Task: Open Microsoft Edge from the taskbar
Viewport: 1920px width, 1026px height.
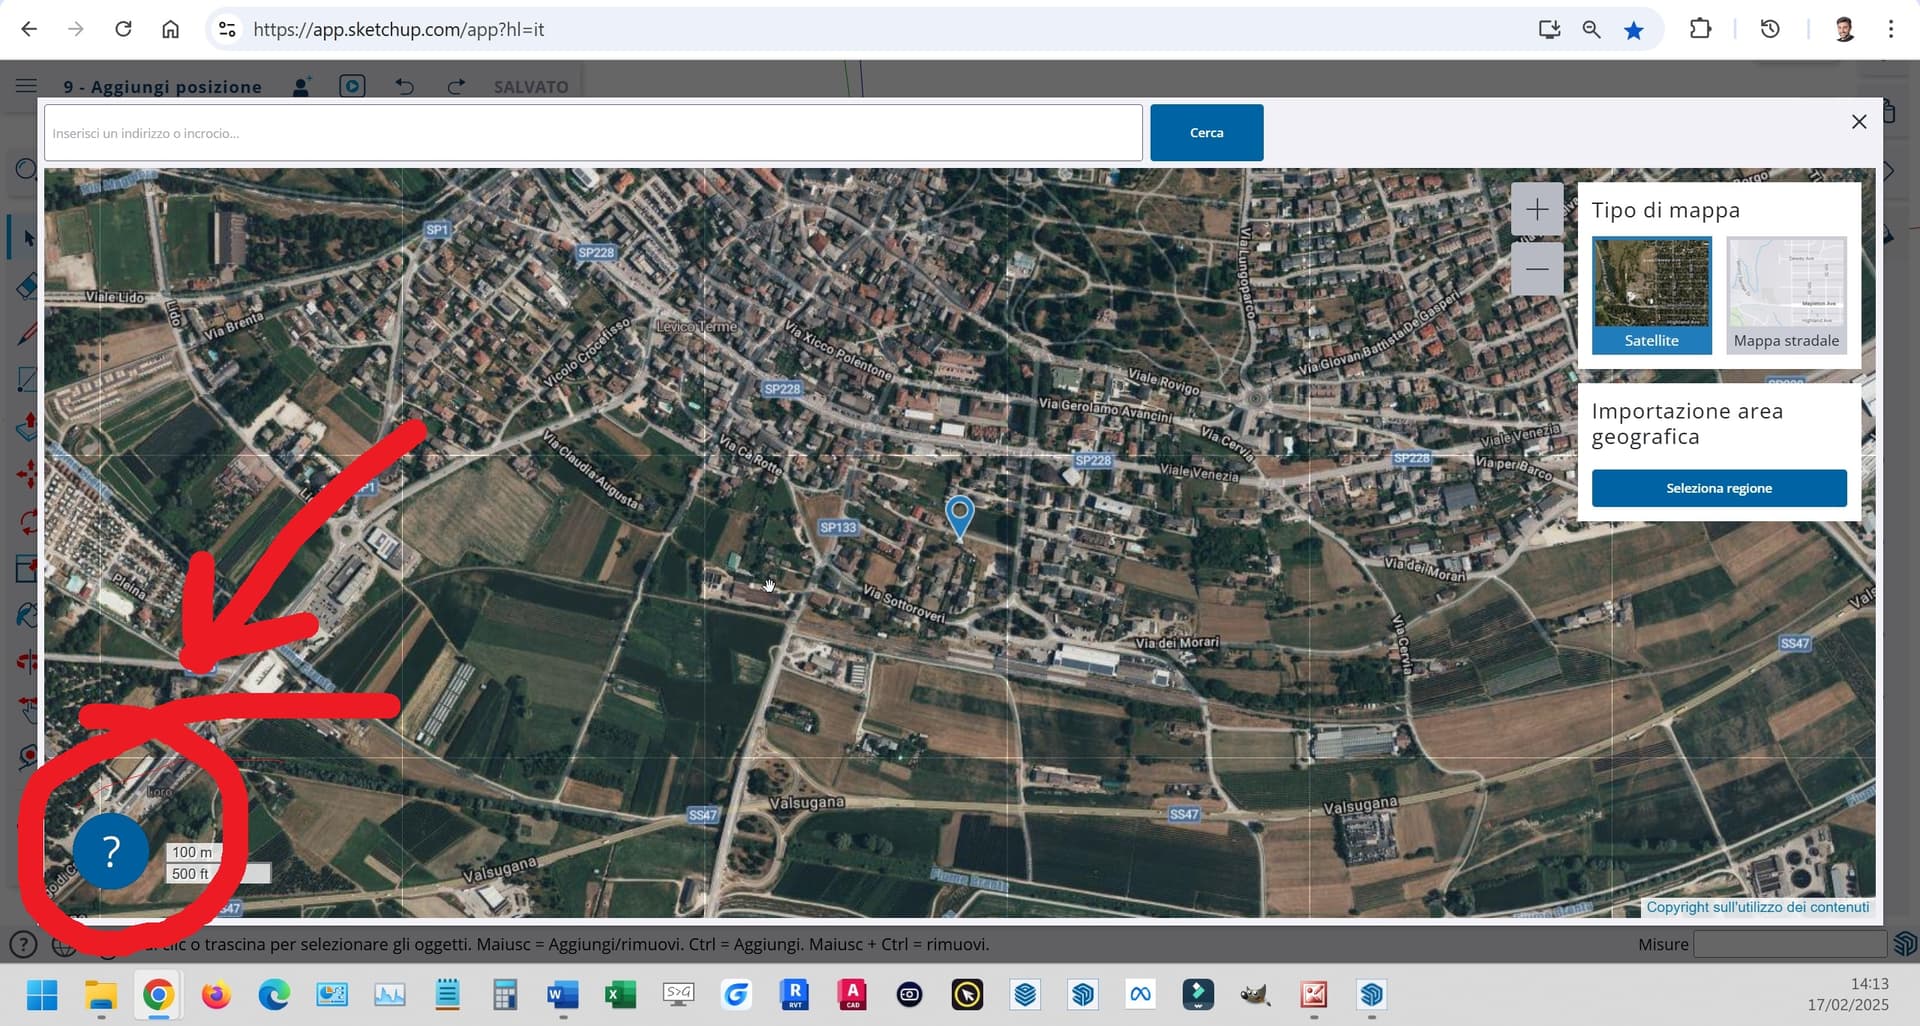Action: coord(274,995)
